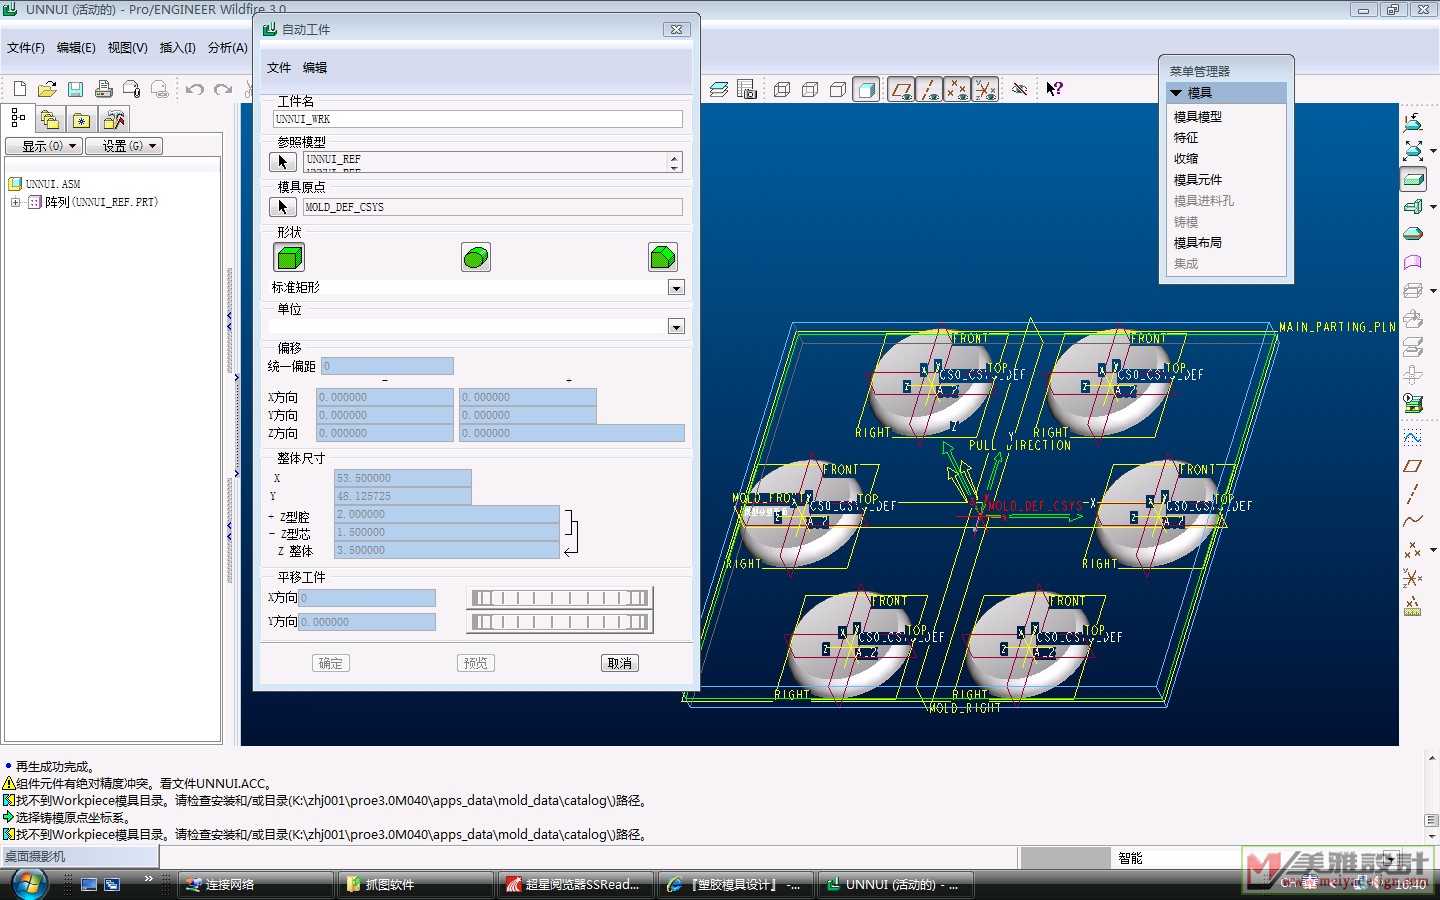
Task: Click the 取消 button
Action: click(x=620, y=663)
